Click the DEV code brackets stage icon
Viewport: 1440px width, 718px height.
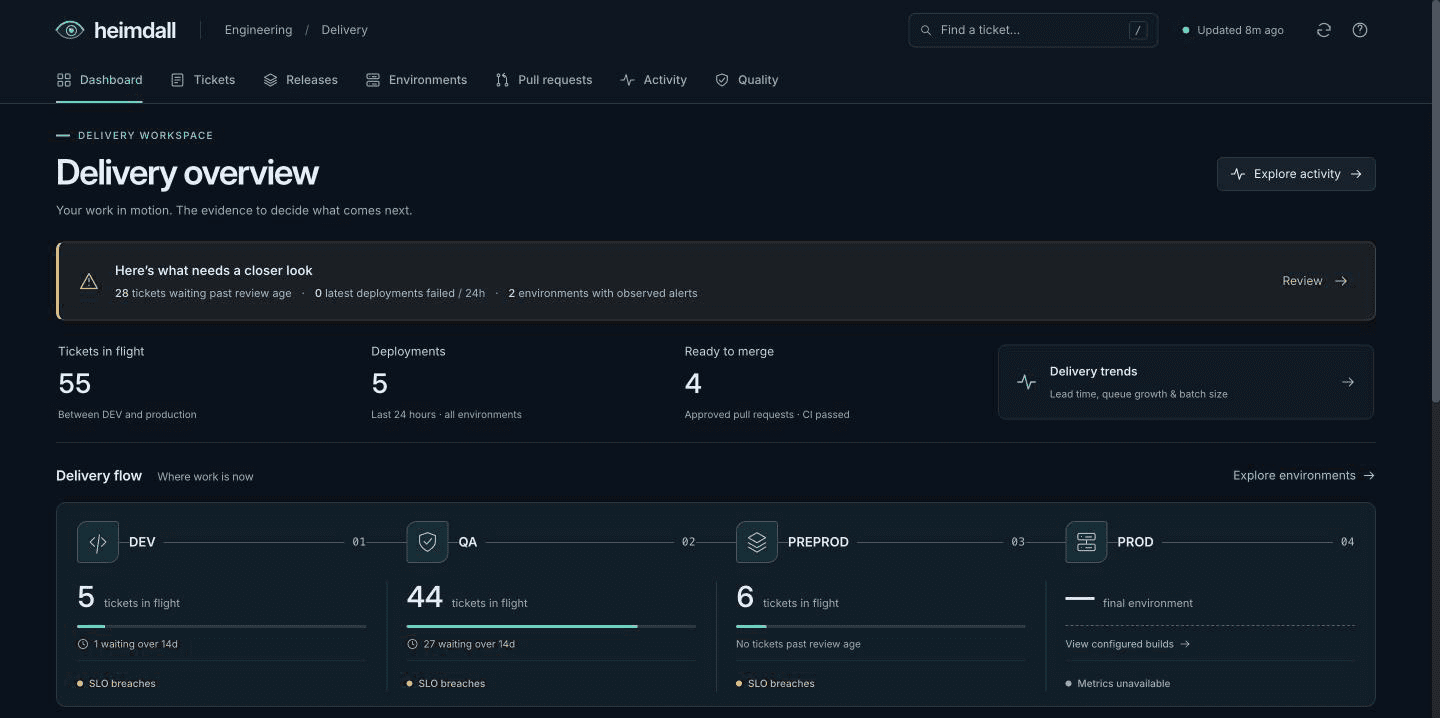point(98,542)
